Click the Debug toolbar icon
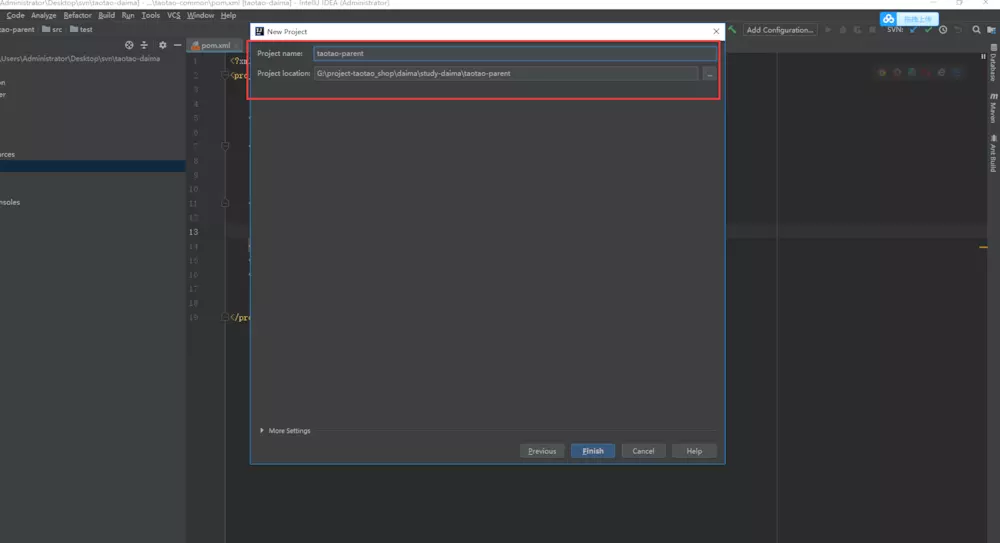Viewport: 1000px width, 543px height. pyautogui.click(x=842, y=30)
